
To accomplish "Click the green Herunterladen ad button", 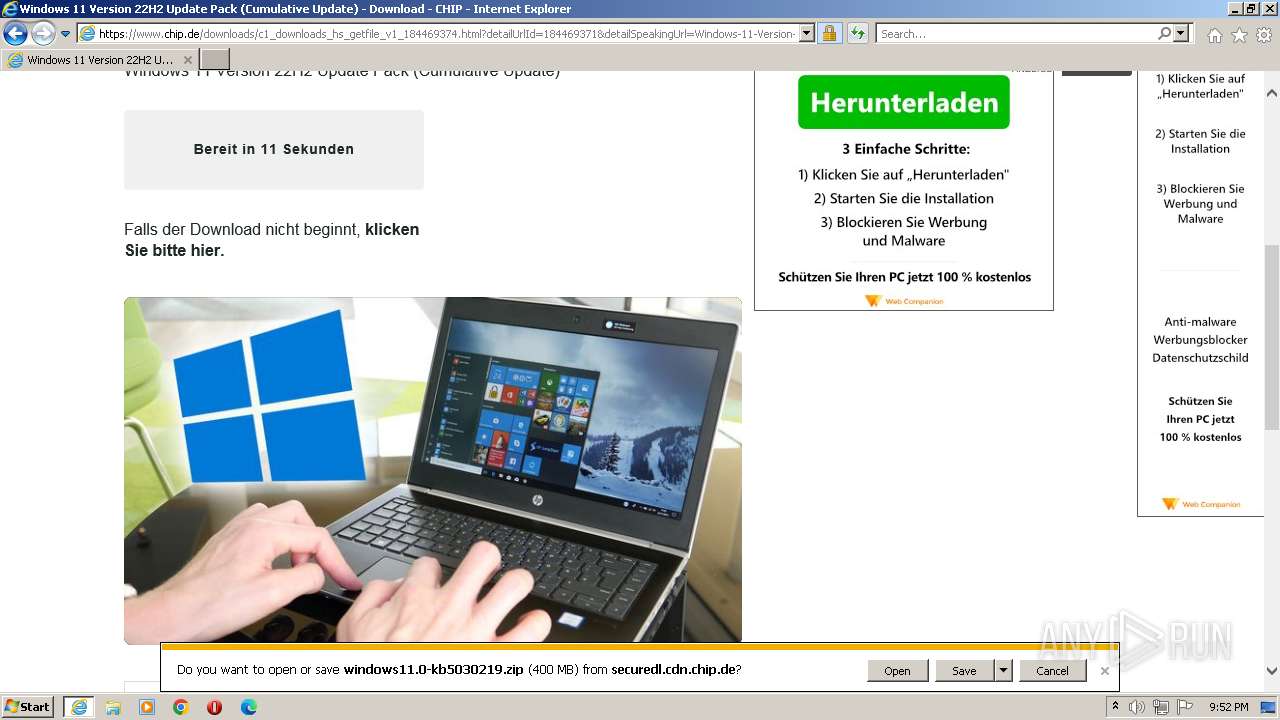I will click(x=904, y=102).
